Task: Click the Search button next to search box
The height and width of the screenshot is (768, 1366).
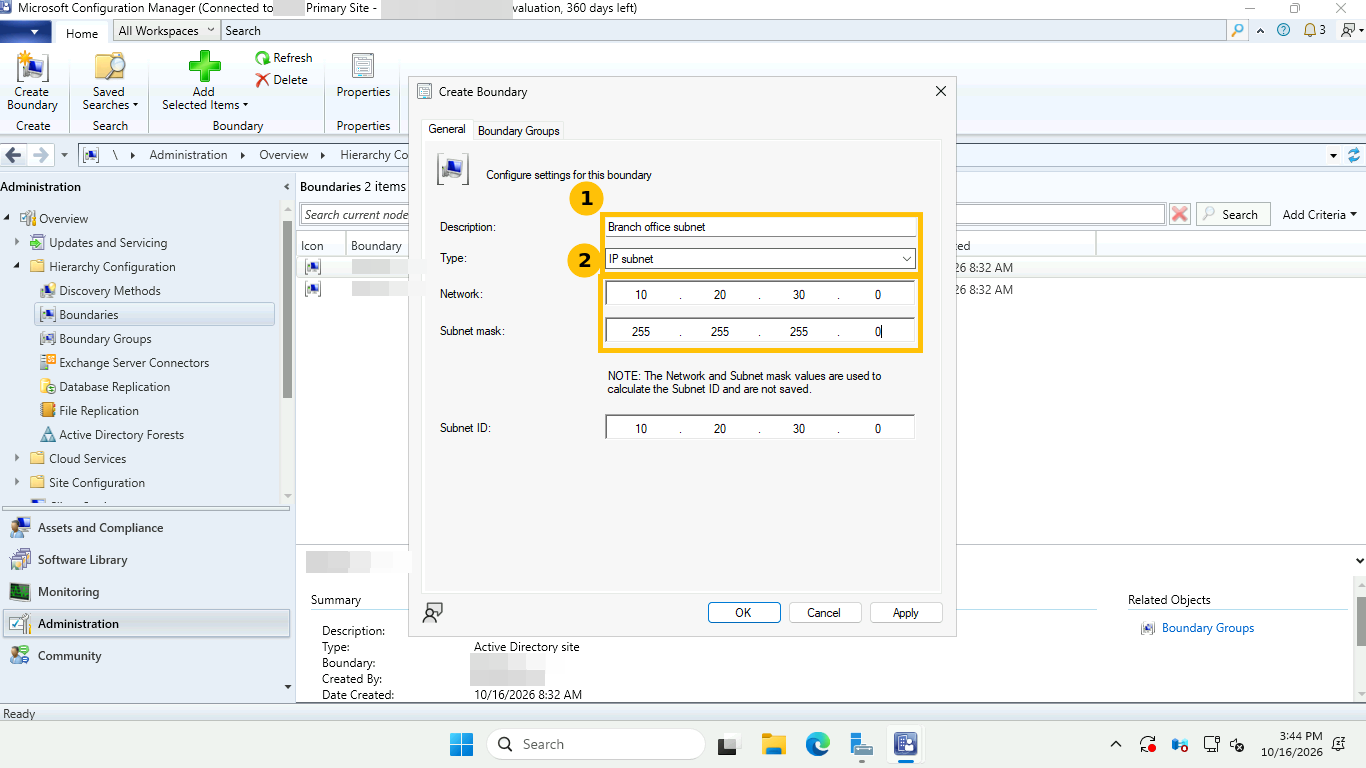Action: (1233, 214)
